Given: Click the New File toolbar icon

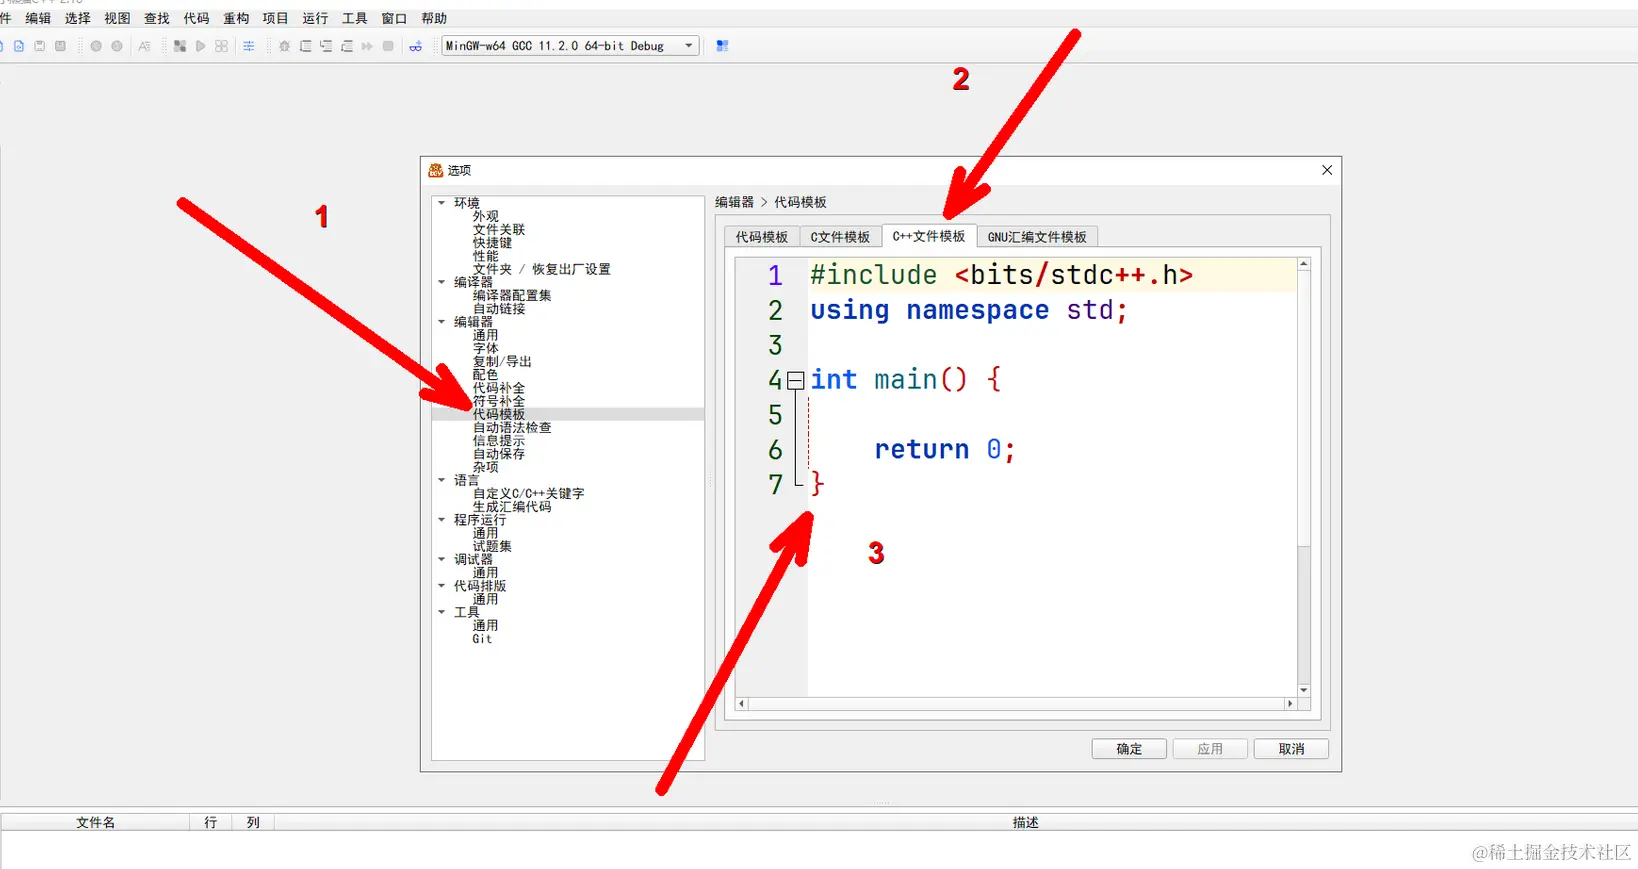Looking at the screenshot, I should pos(18,46).
